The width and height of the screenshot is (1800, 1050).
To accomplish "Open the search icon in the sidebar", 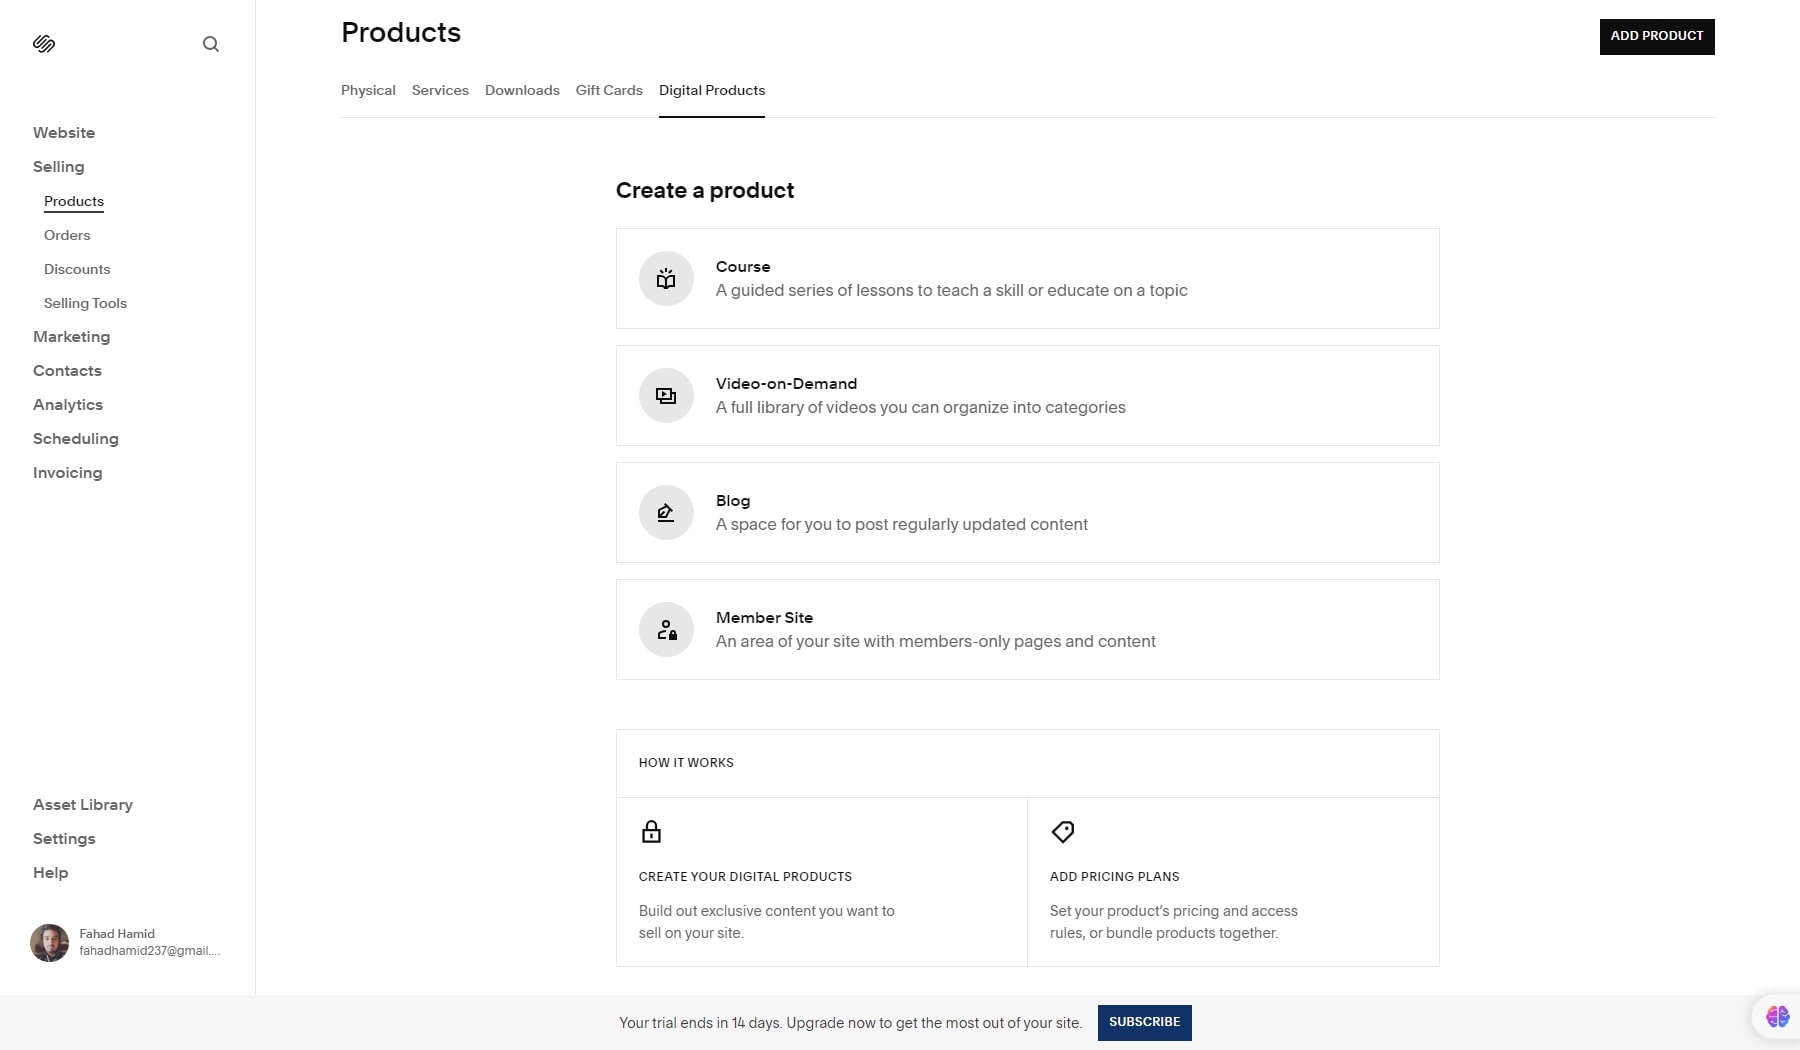I will pyautogui.click(x=211, y=44).
